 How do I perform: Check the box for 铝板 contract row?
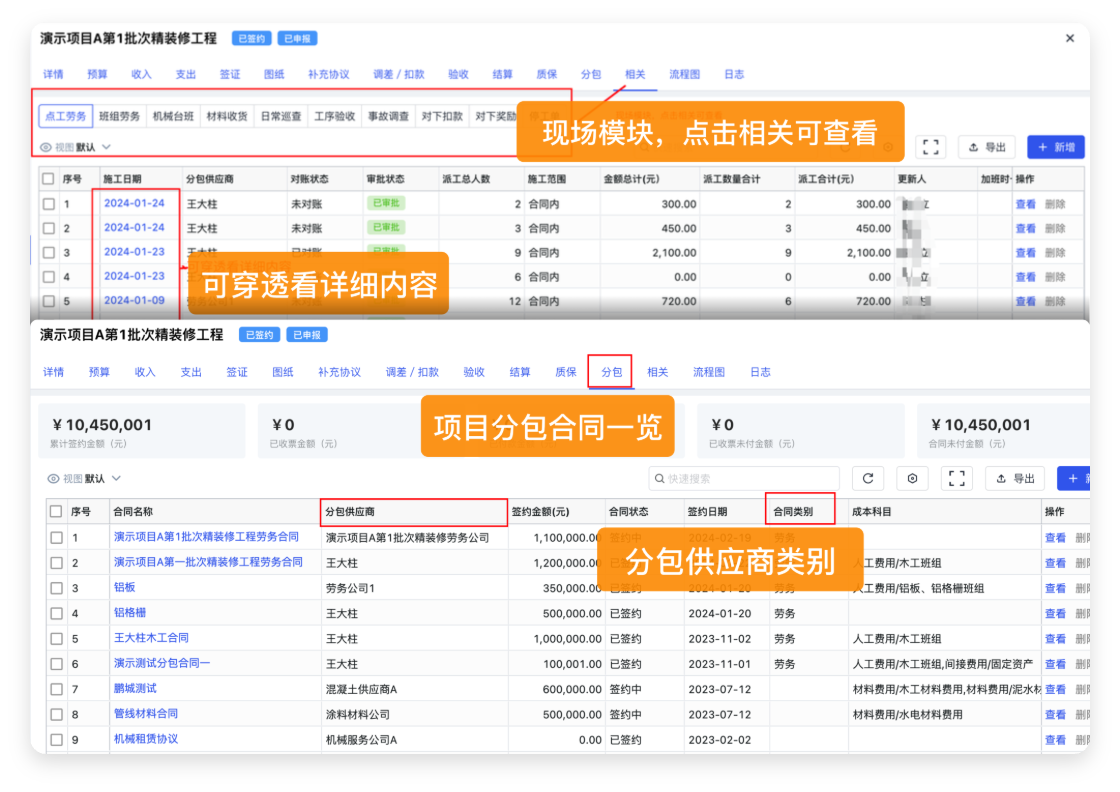coord(56,588)
